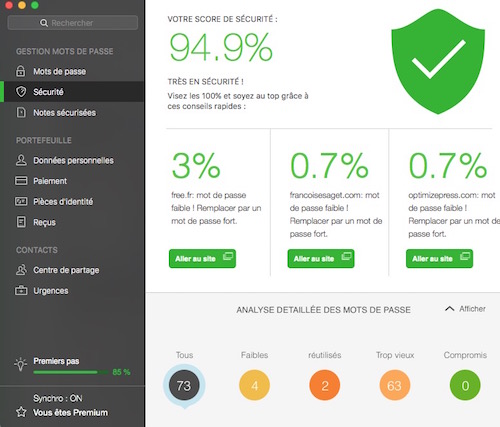Viewport: 500px width, 427px height.
Task: Click the receipt icon beside Reçus
Action: (21, 222)
